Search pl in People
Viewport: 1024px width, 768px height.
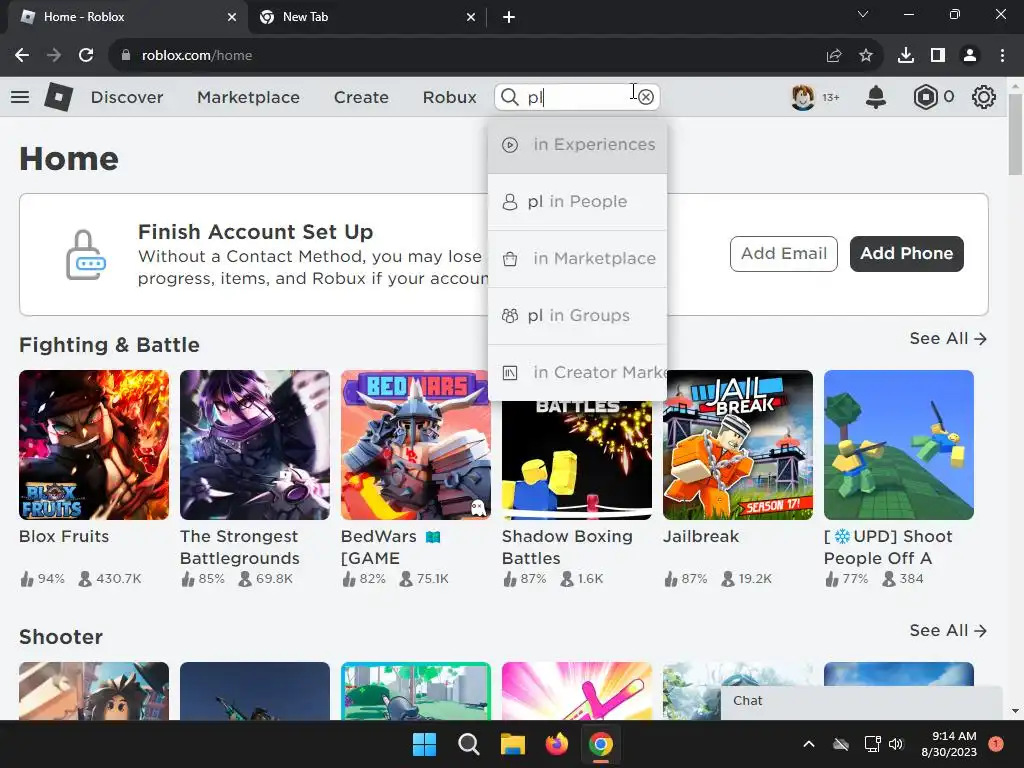[577, 202]
